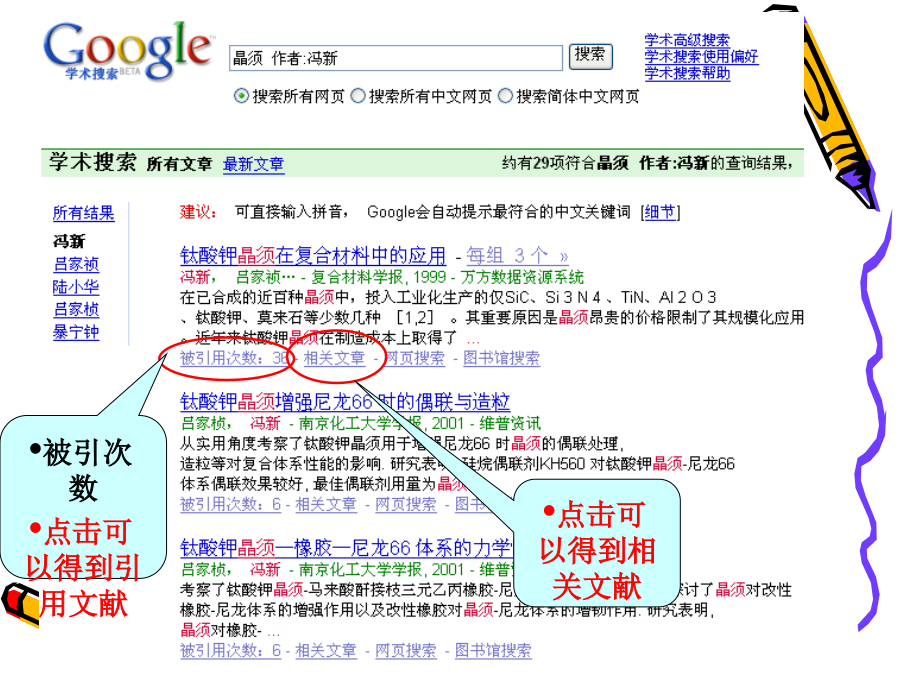
Task: Click 网页搜索 under second result
Action: click(406, 504)
